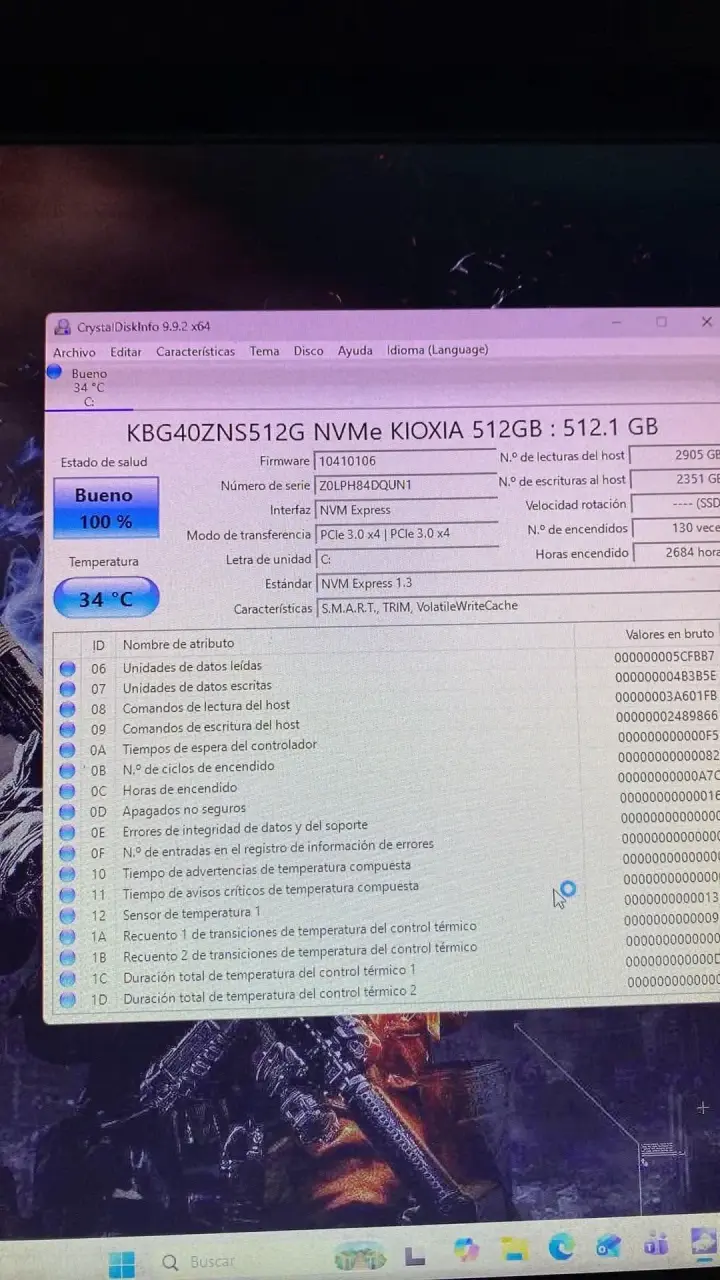Screen dimensions: 720x1280
Task: Open the Disco menu
Action: click(308, 351)
